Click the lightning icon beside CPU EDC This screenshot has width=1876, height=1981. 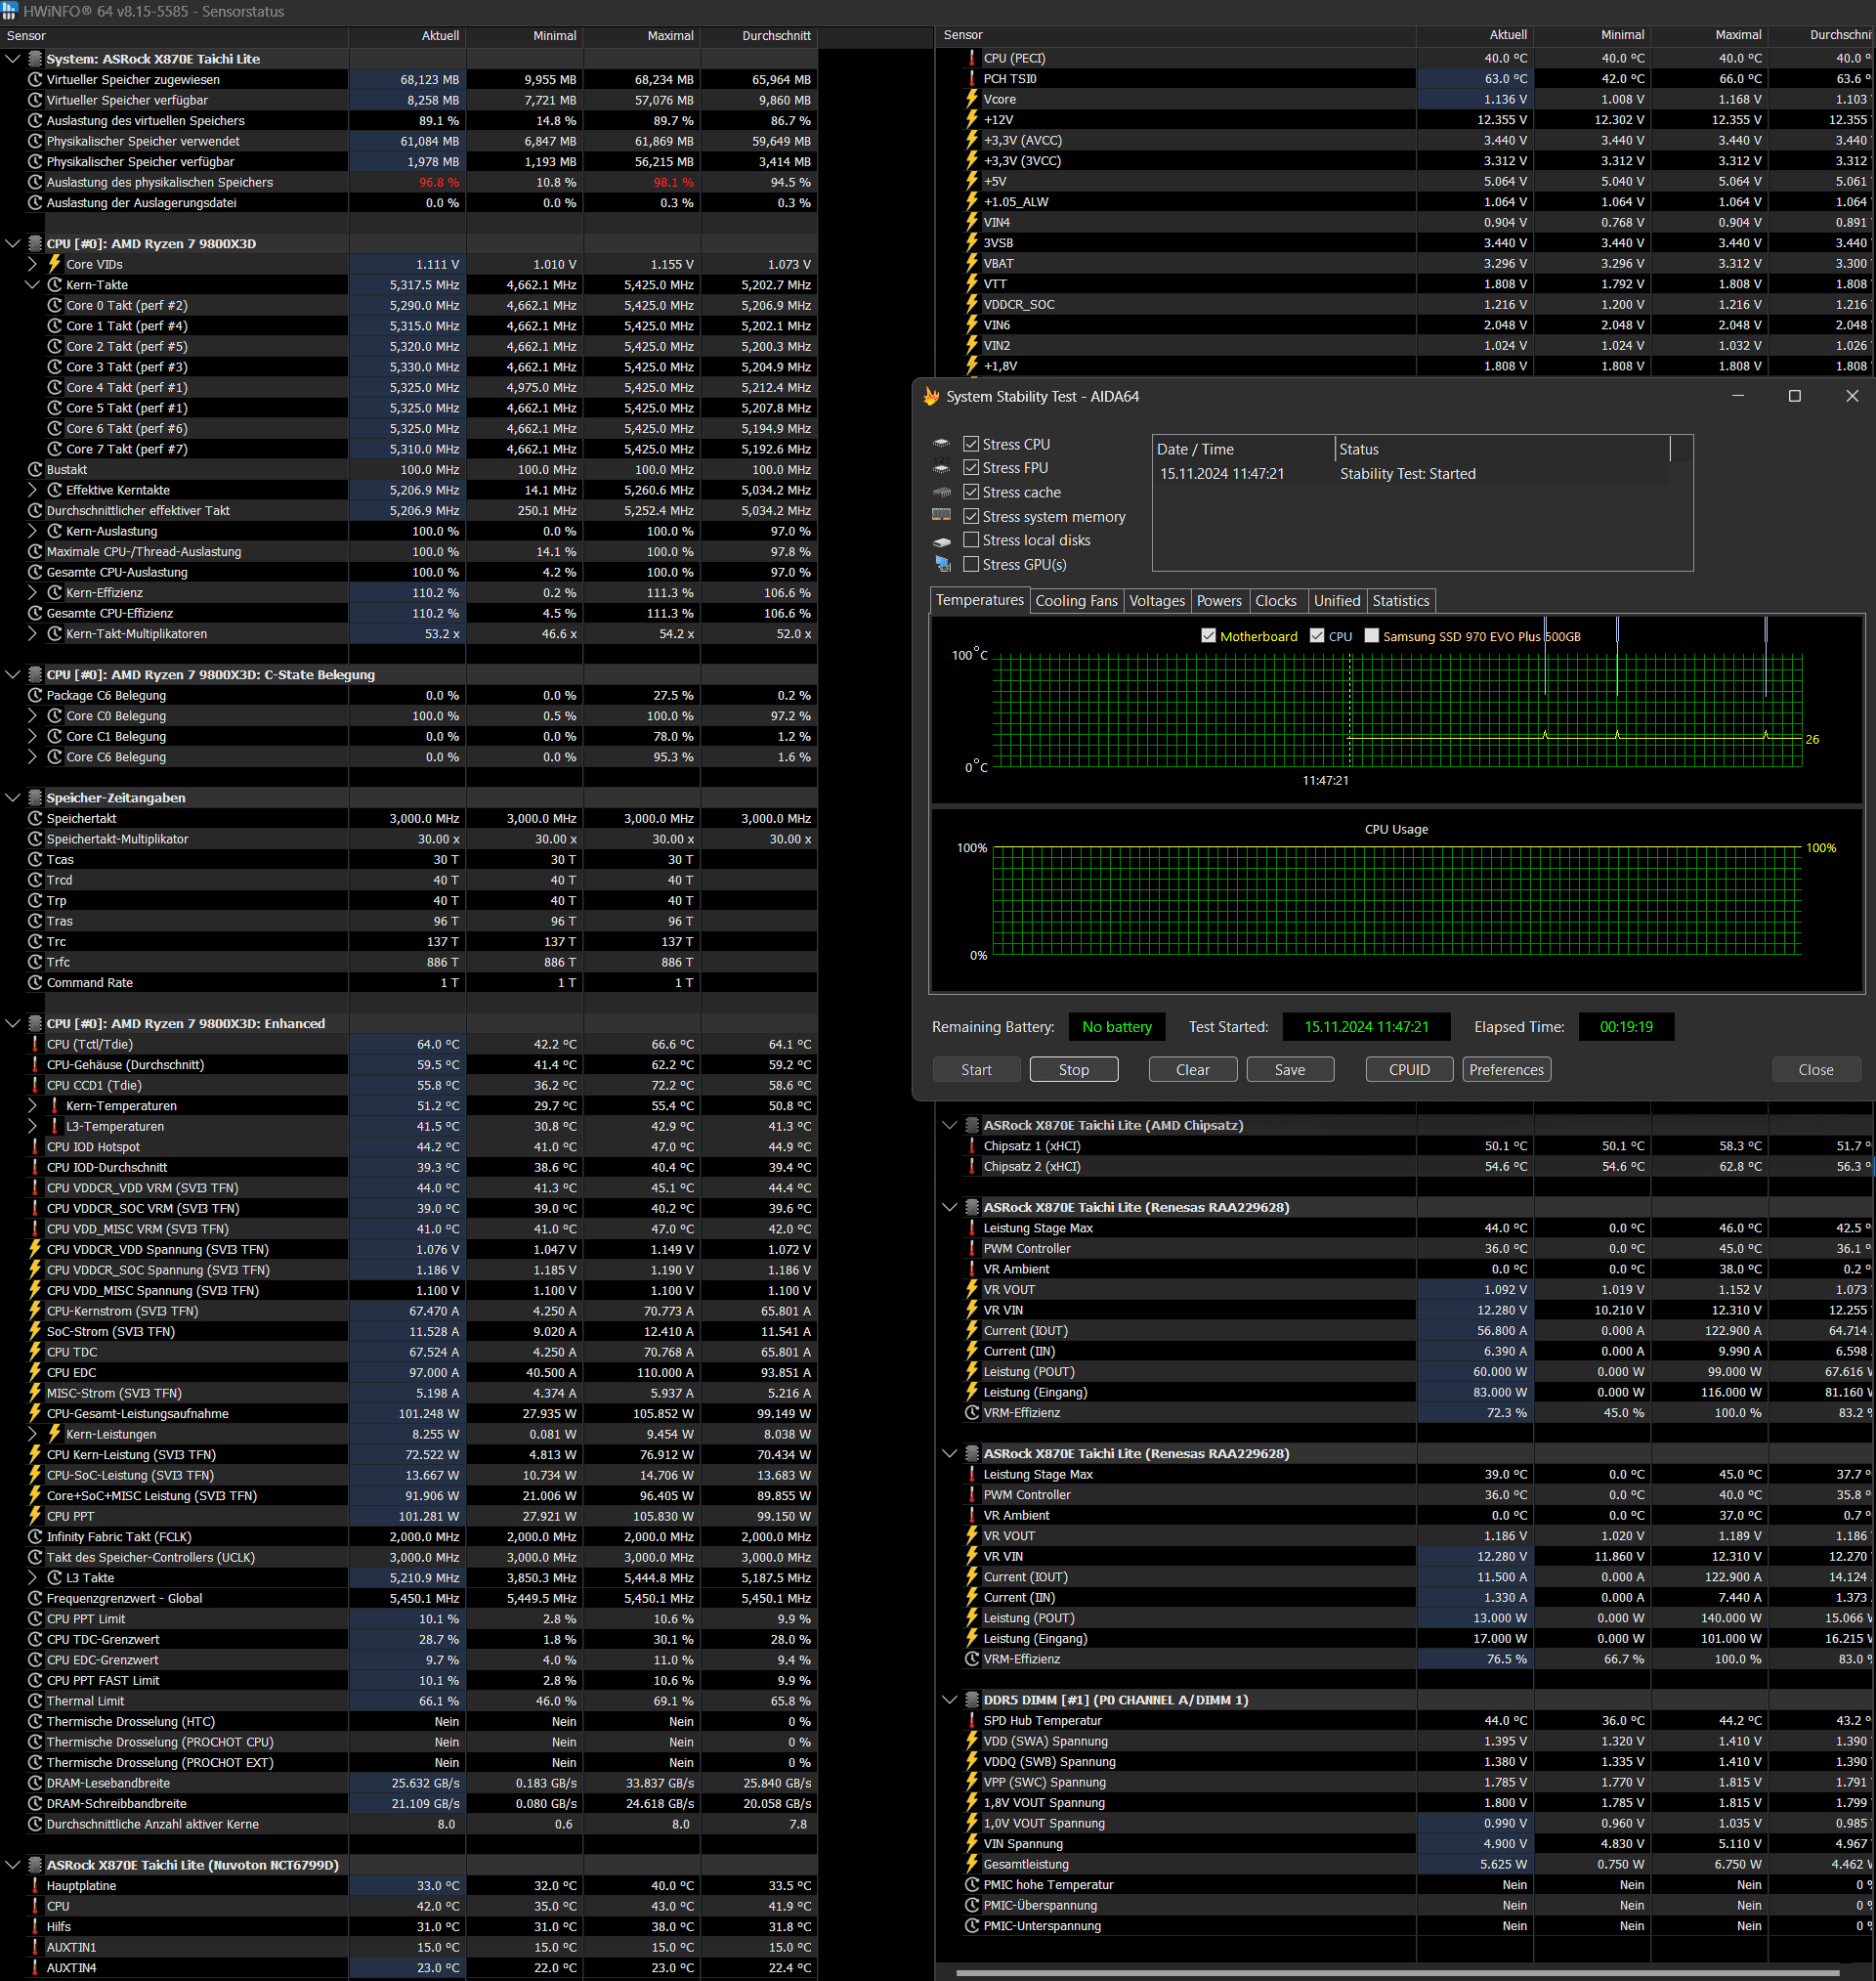(35, 1372)
